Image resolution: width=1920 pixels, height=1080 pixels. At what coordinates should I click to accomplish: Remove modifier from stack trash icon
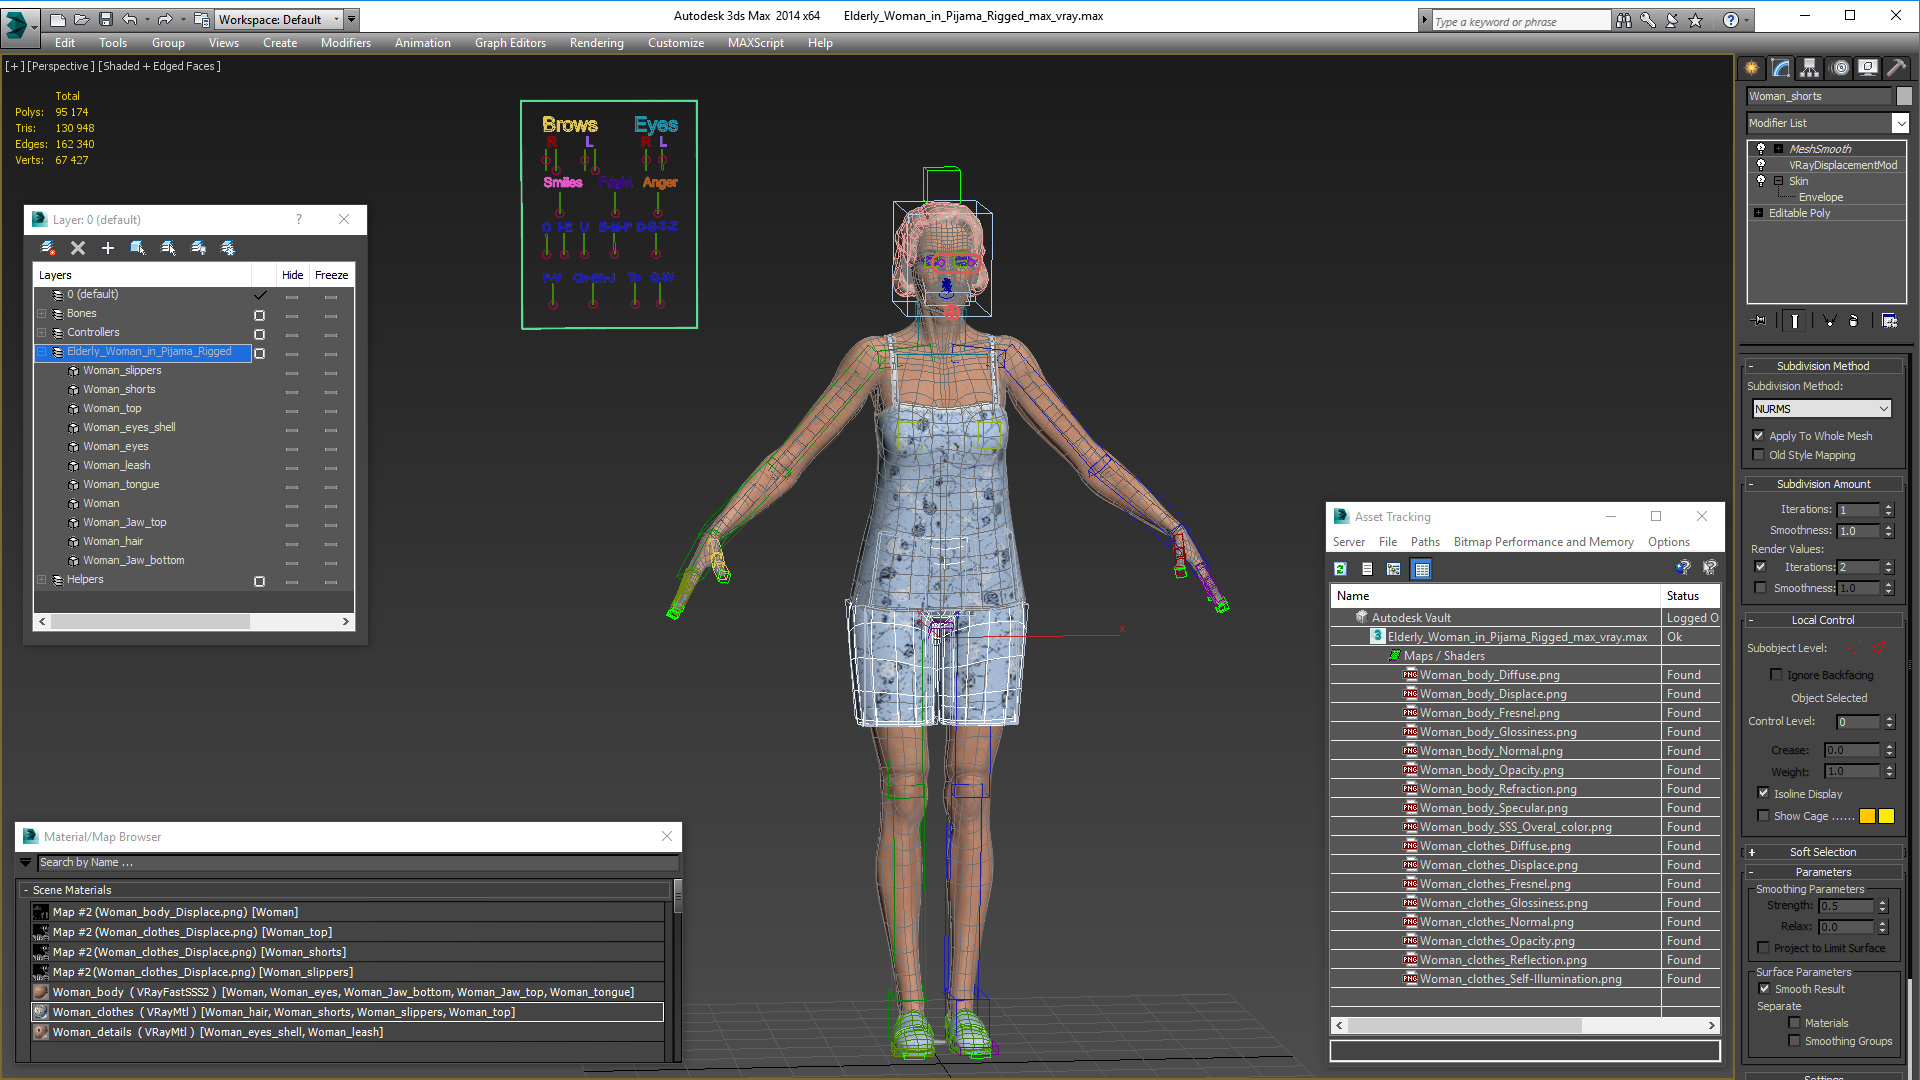click(x=1853, y=321)
